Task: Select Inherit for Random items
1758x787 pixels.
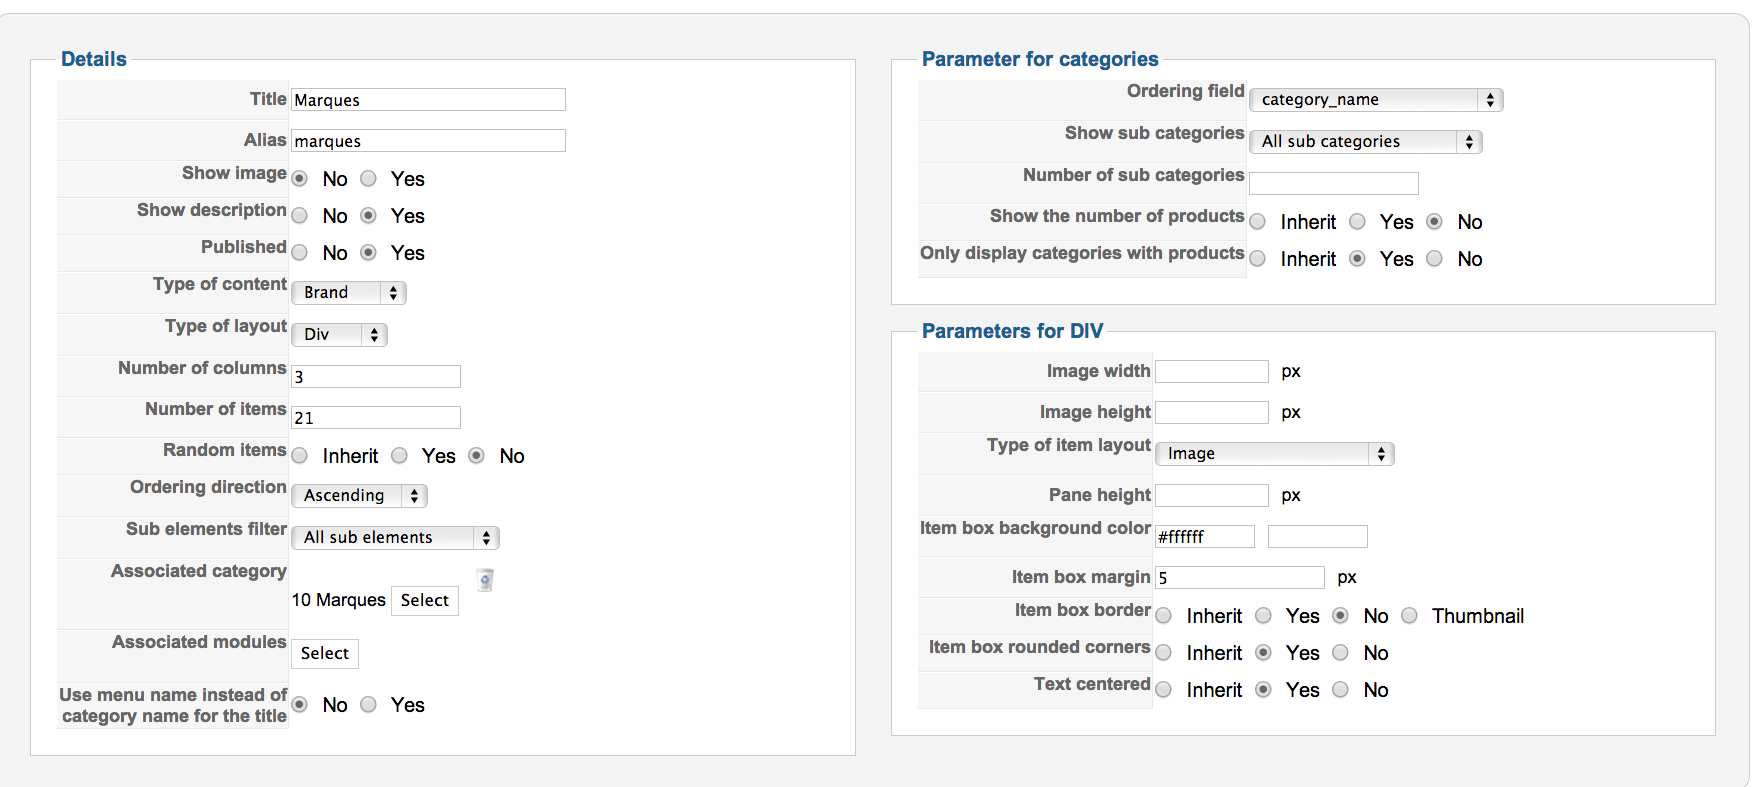Action: click(300, 456)
